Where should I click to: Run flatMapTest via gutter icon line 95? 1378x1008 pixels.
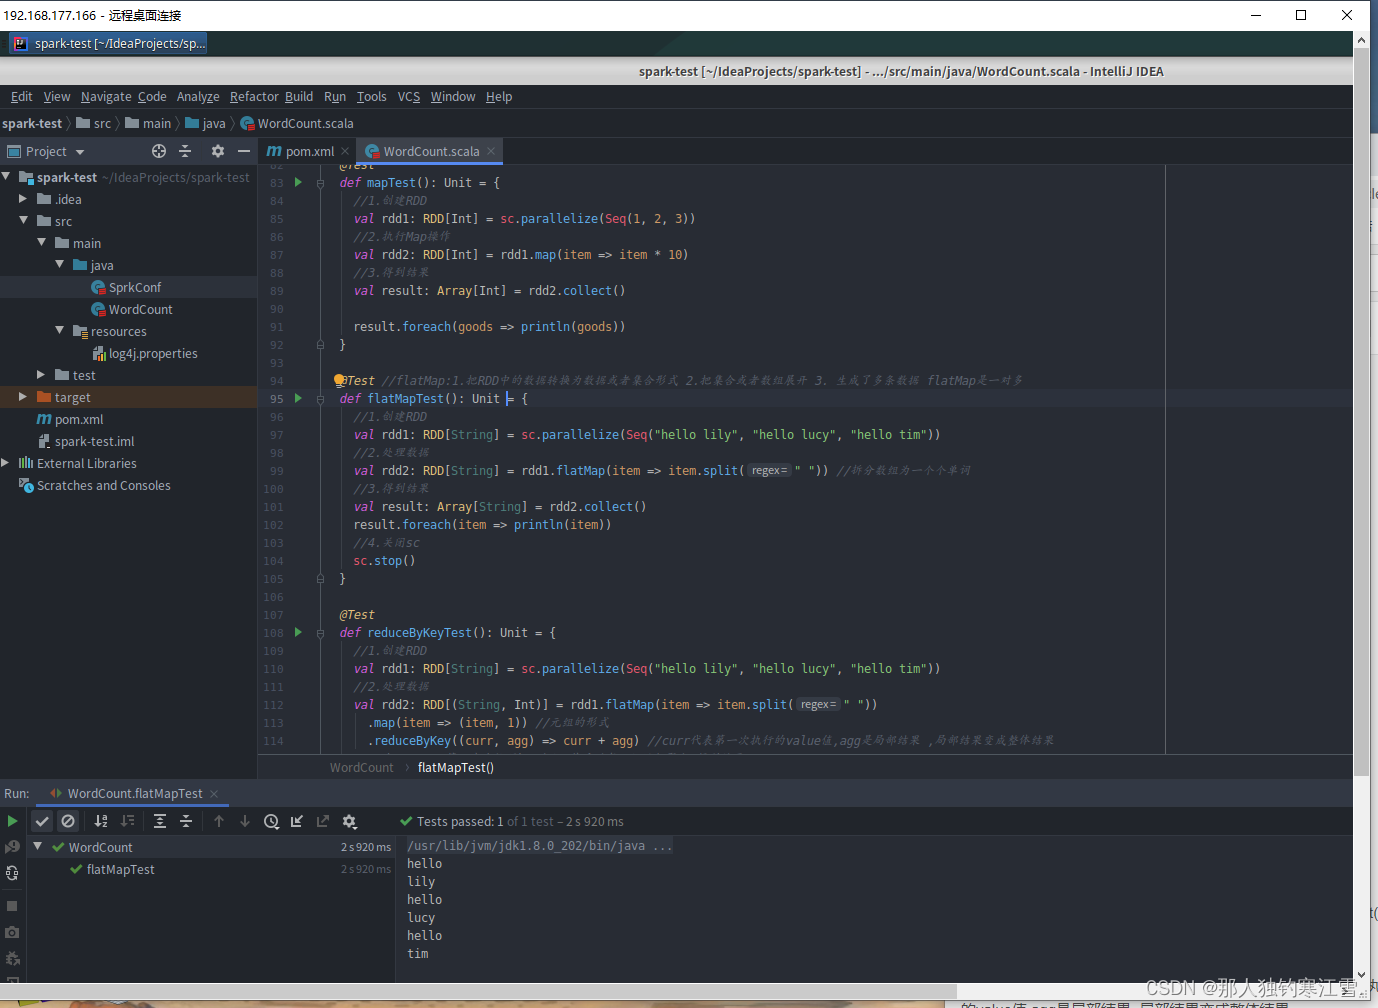point(298,398)
